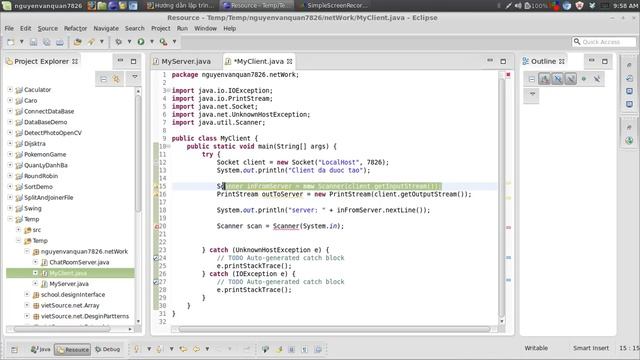Click the clock in system panel
Viewport: 640px width, 360px height.
(626, 6)
